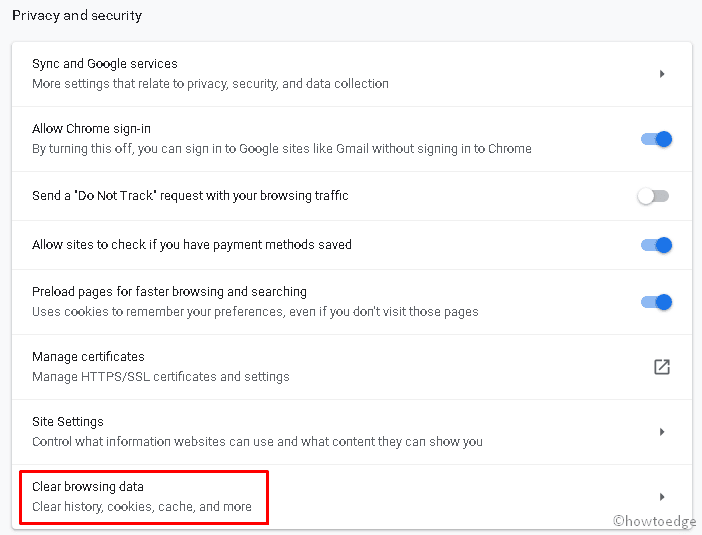This screenshot has height=535, width=702.
Task: Click 'Clear history, cookies, cache, and more' description
Action: tap(142, 507)
